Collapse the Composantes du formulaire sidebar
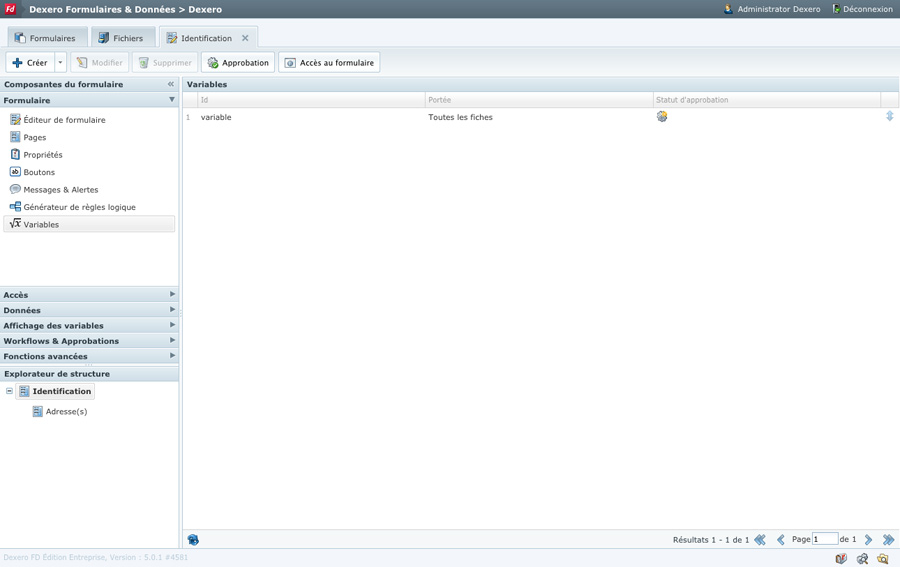The width and height of the screenshot is (900, 567). pyautogui.click(x=171, y=85)
